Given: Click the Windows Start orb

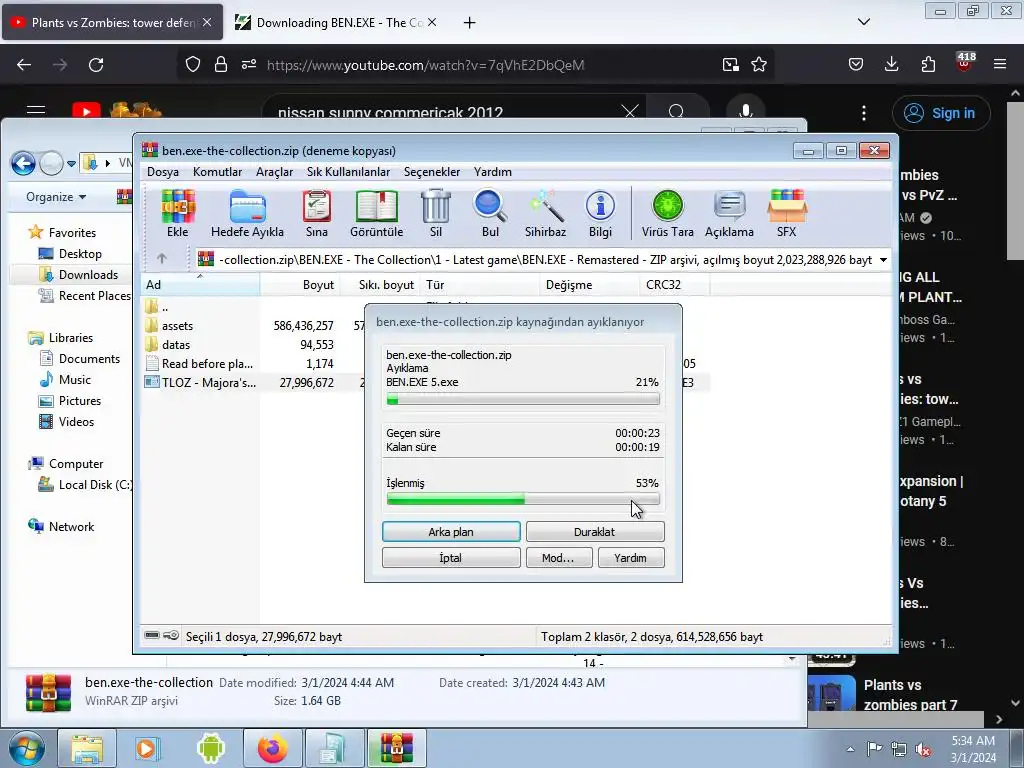Looking at the screenshot, I should 27,748.
